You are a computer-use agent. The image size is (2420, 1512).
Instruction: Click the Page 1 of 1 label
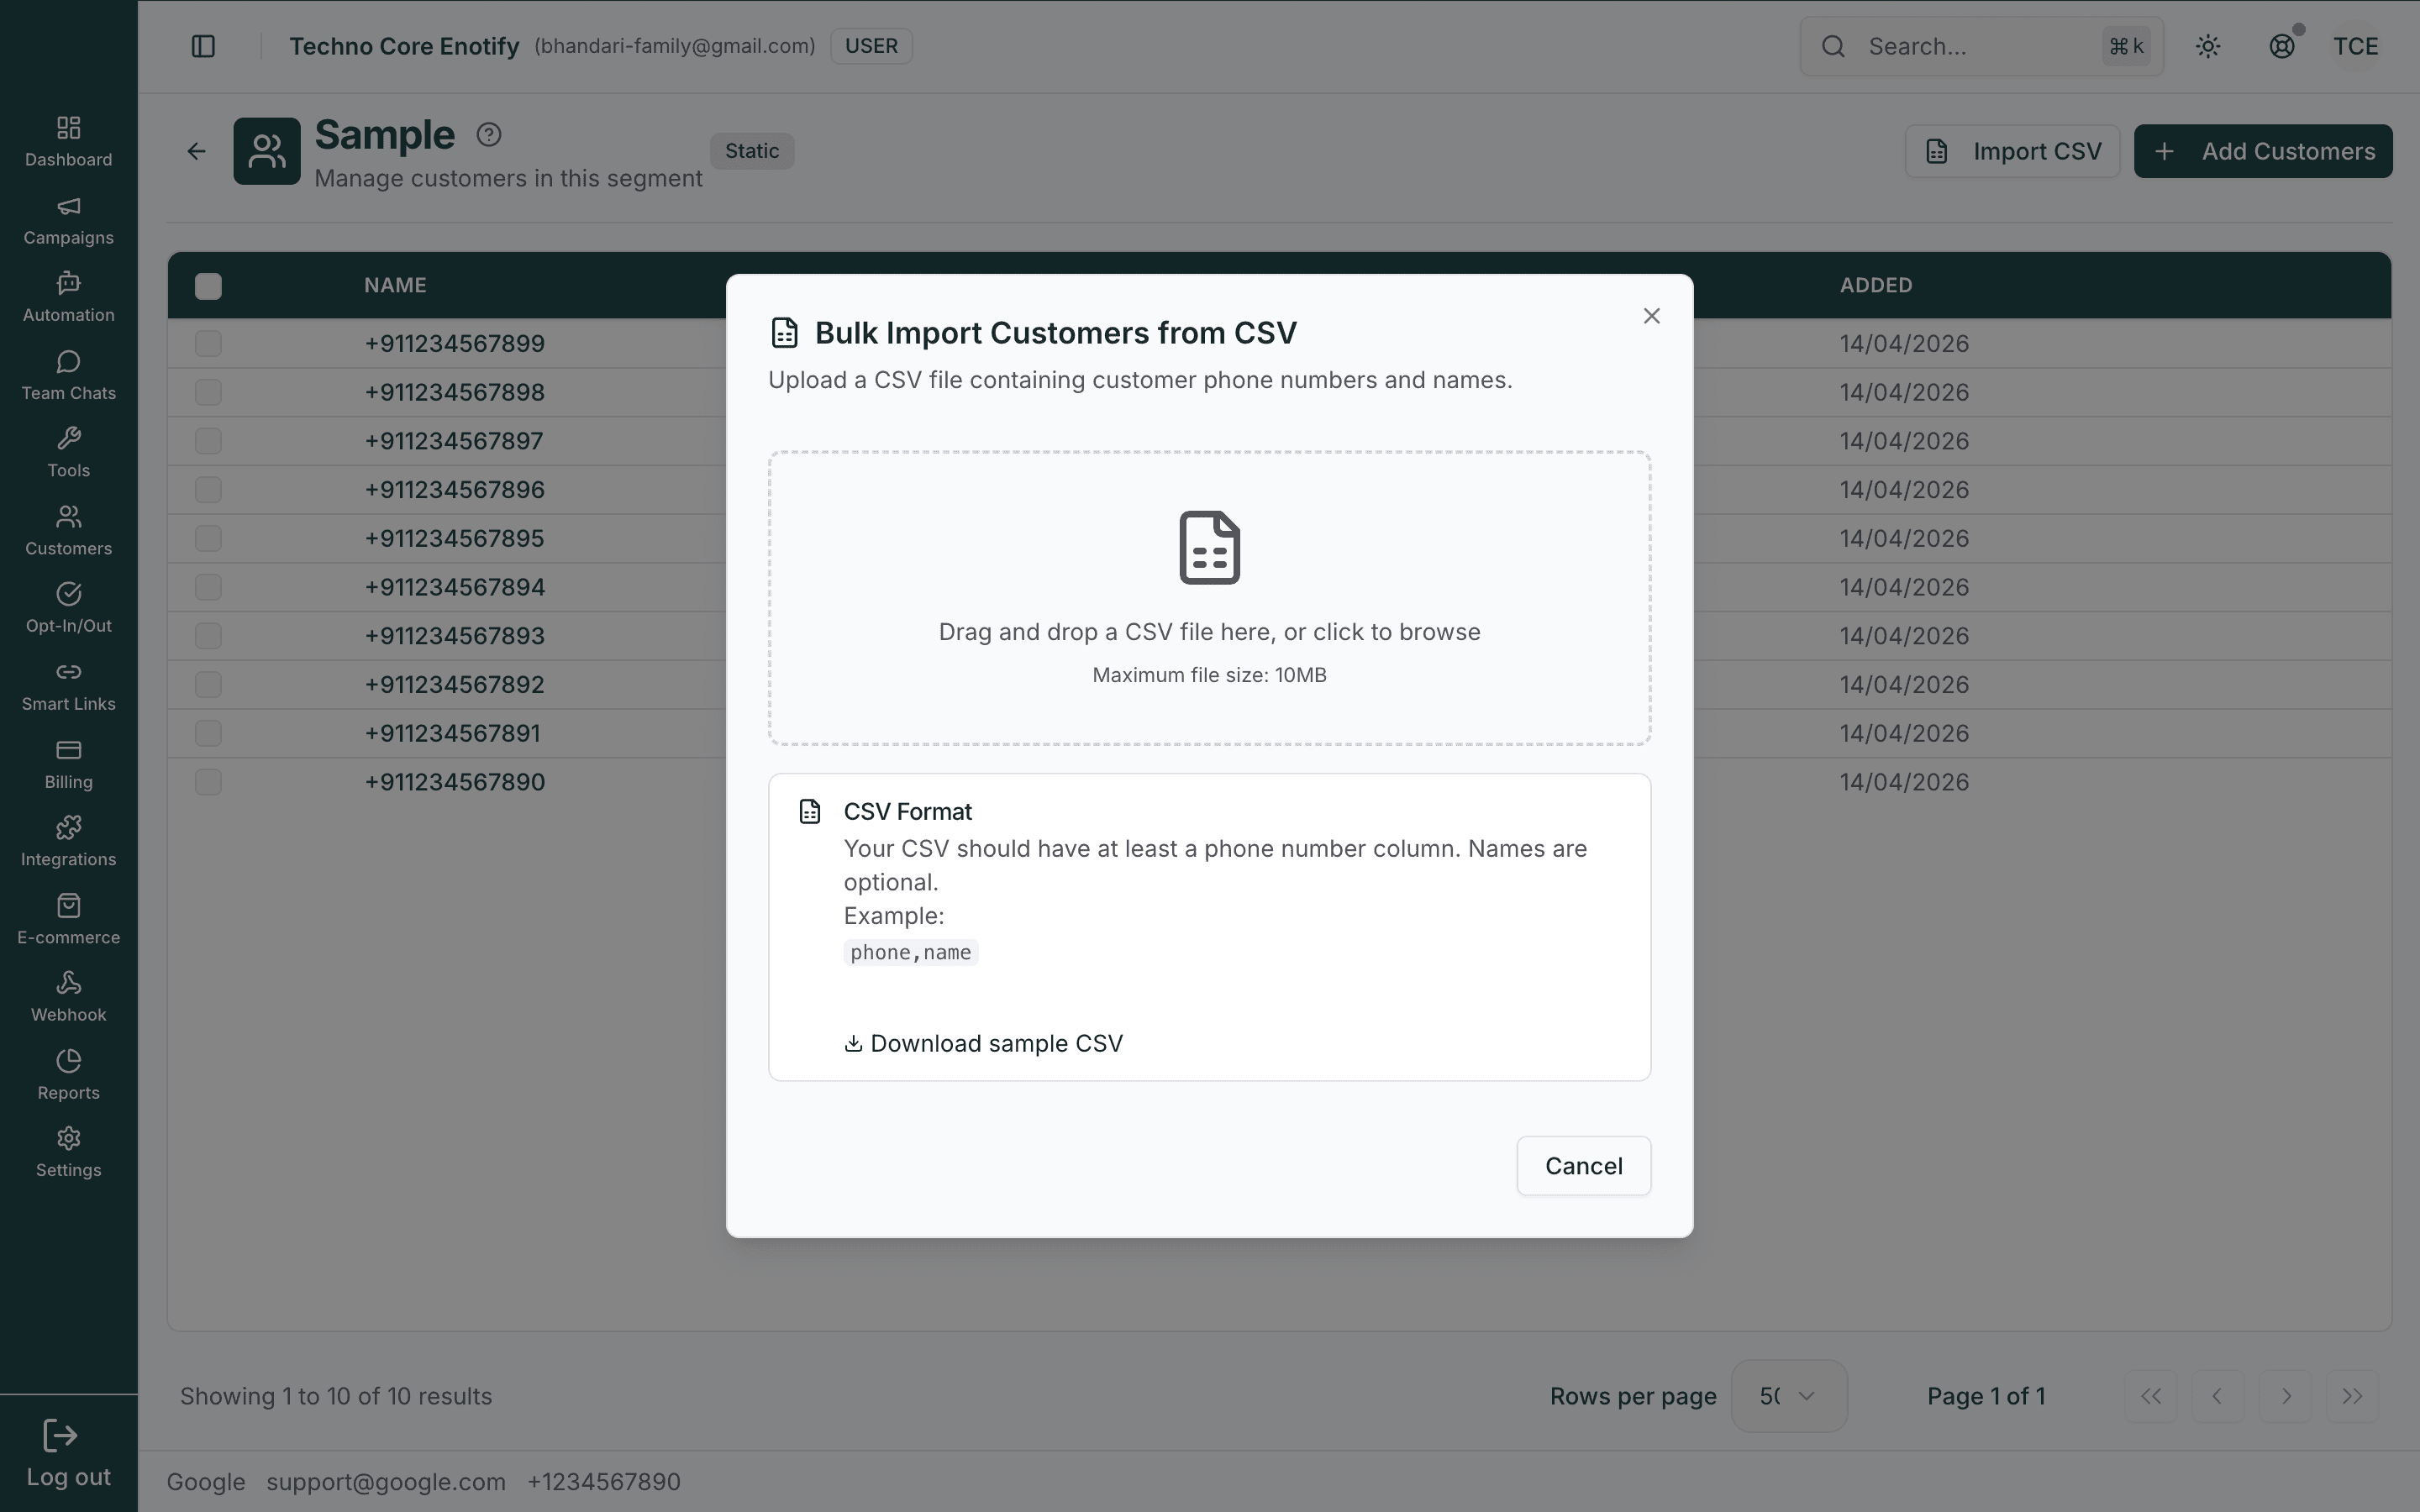pos(1986,1396)
